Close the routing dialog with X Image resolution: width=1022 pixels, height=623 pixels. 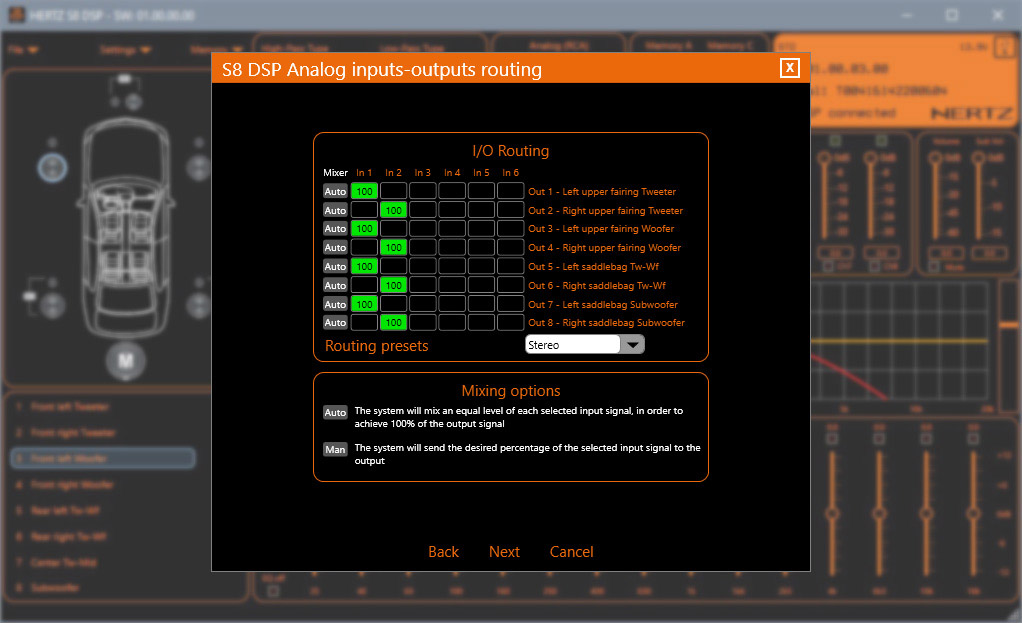pyautogui.click(x=789, y=68)
